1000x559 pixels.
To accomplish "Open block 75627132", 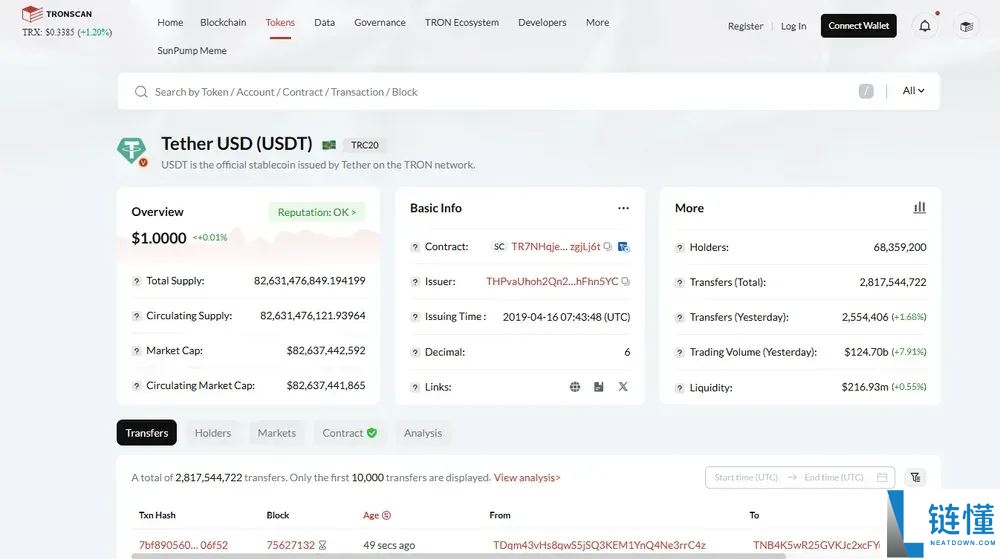I will click(290, 545).
